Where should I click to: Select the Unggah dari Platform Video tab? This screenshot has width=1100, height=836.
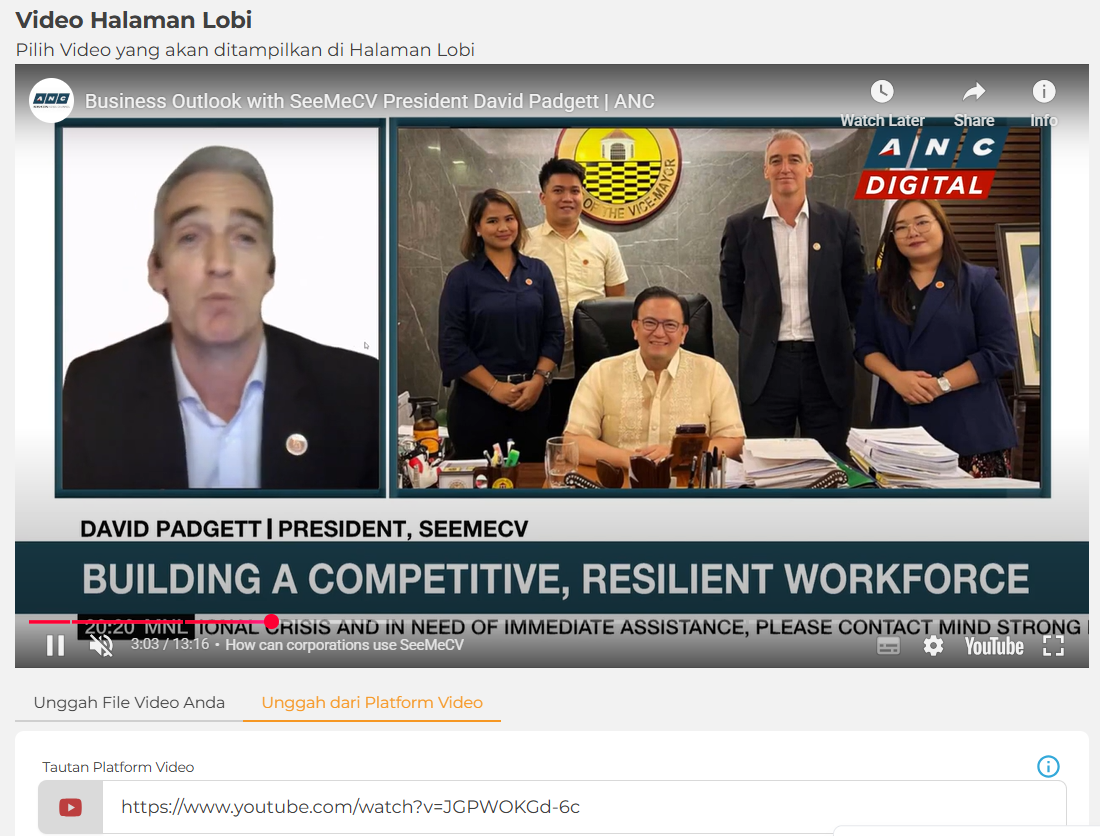(x=372, y=702)
